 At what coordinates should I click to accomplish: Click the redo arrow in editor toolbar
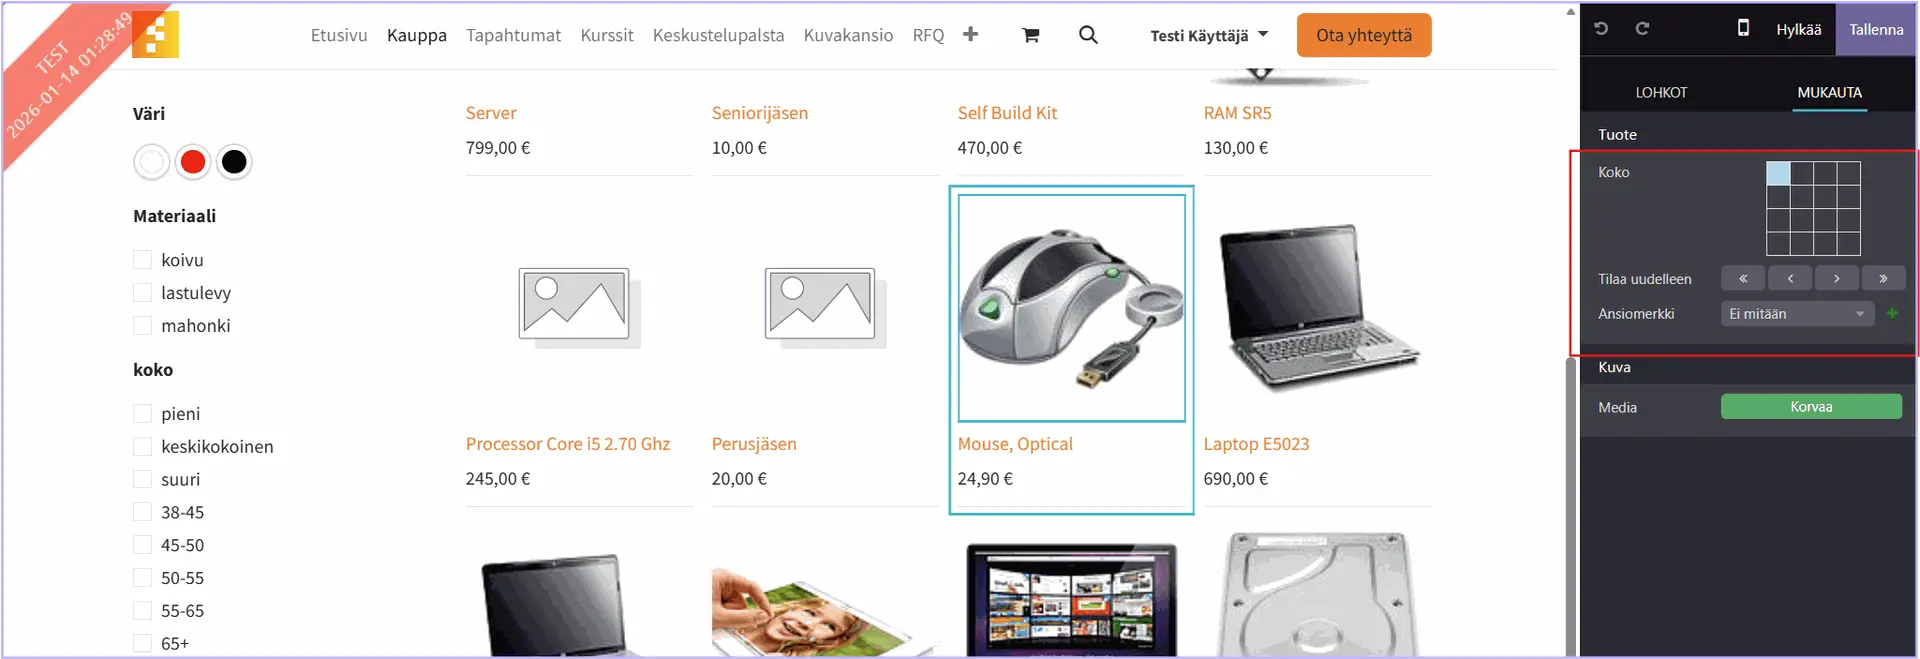coord(1642,29)
